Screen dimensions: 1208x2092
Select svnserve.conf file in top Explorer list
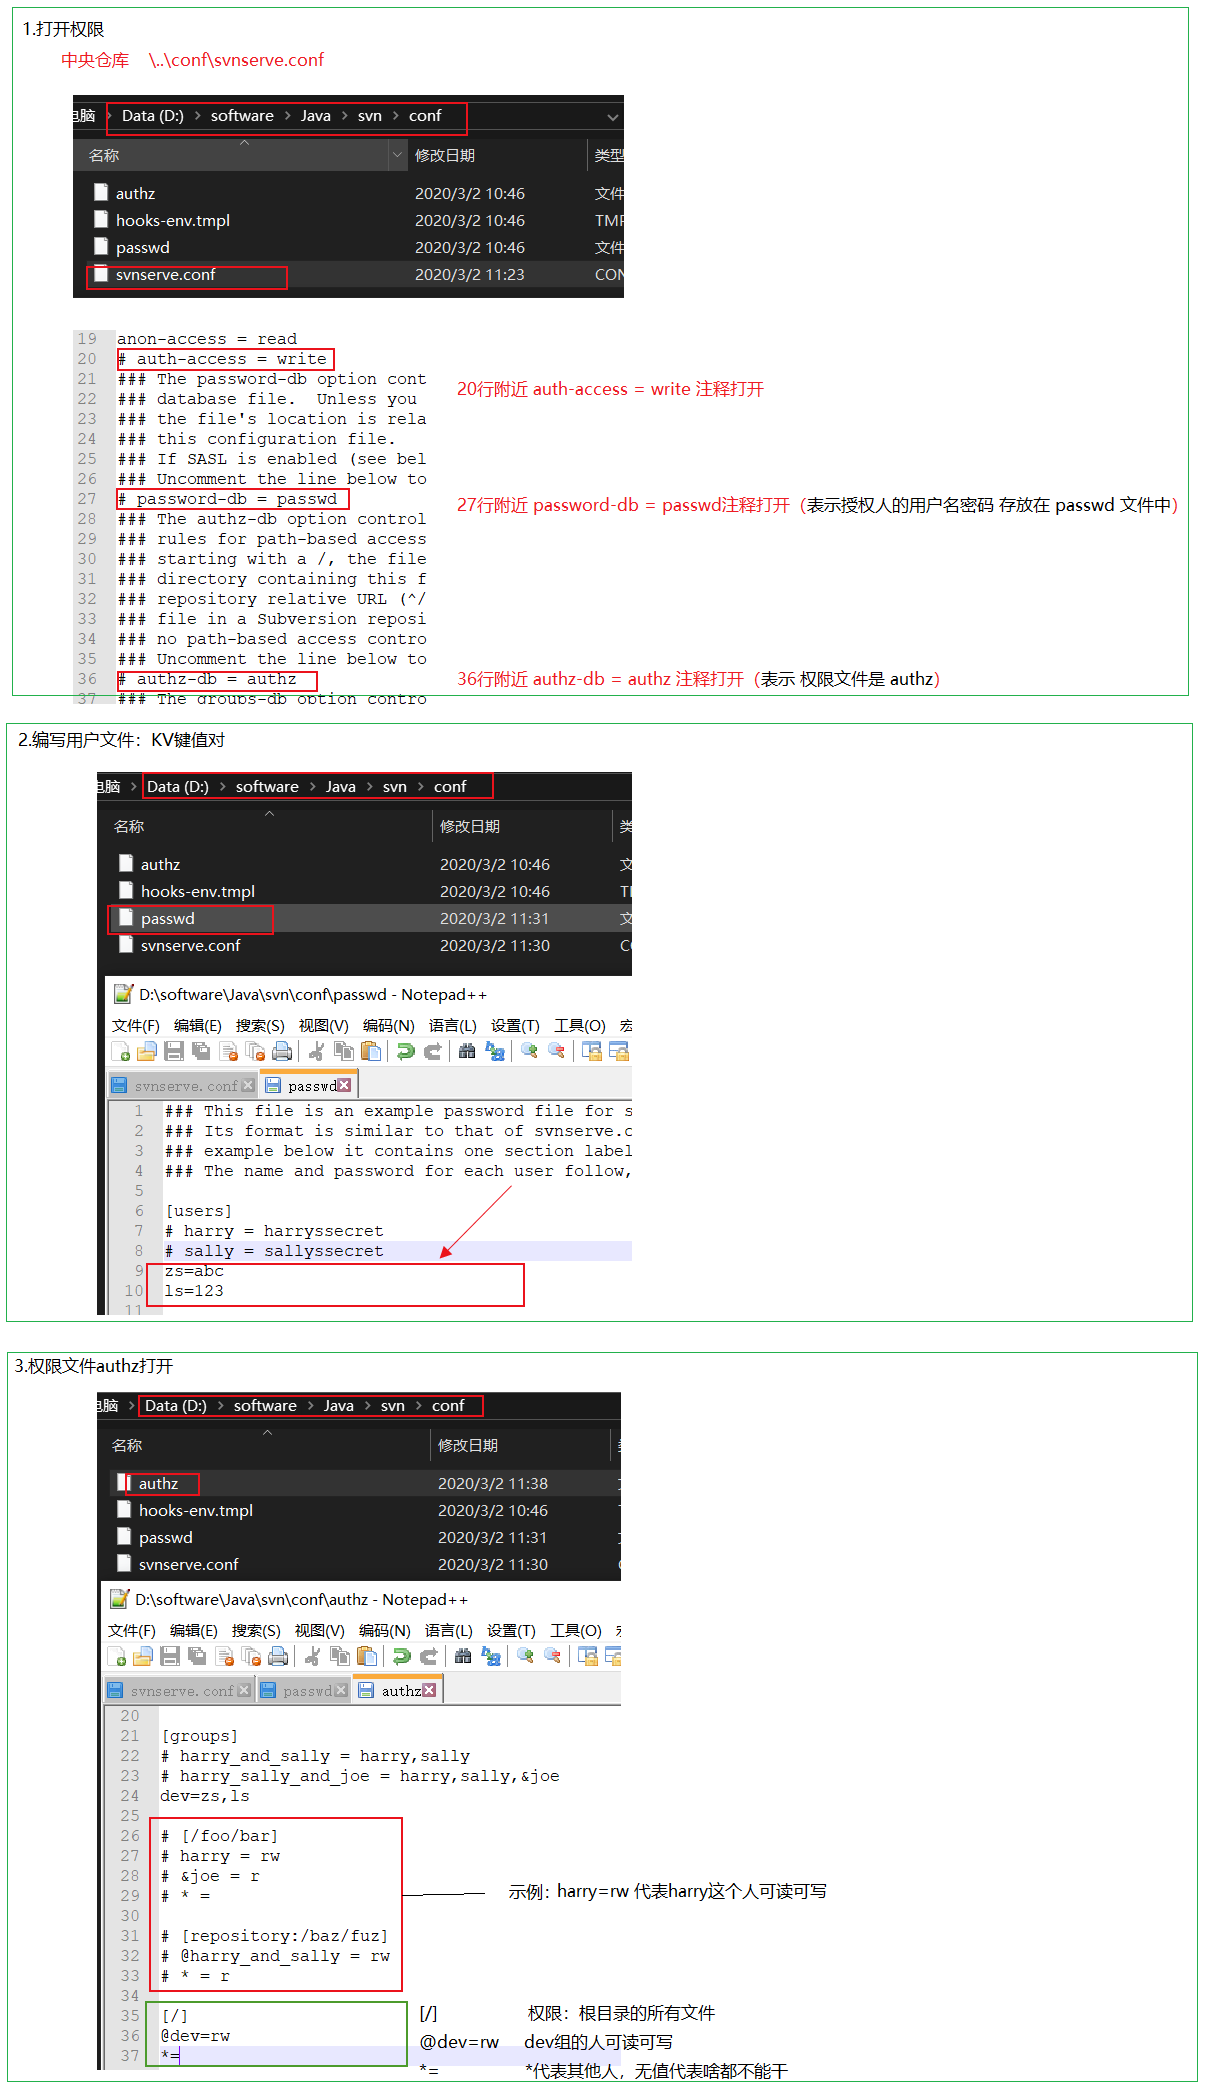click(165, 275)
